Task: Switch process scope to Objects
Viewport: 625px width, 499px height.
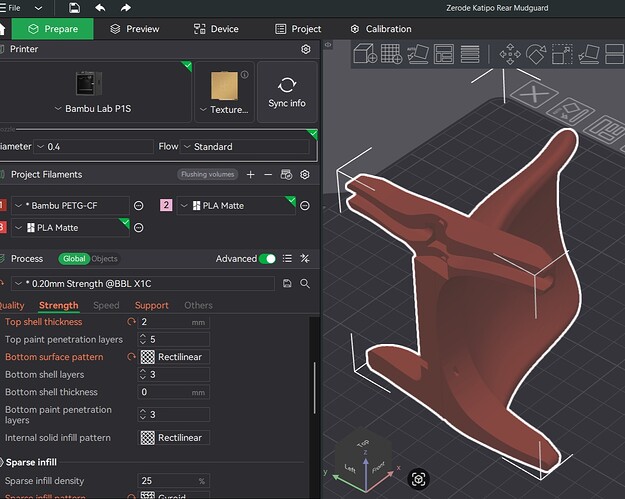Action: 104,259
